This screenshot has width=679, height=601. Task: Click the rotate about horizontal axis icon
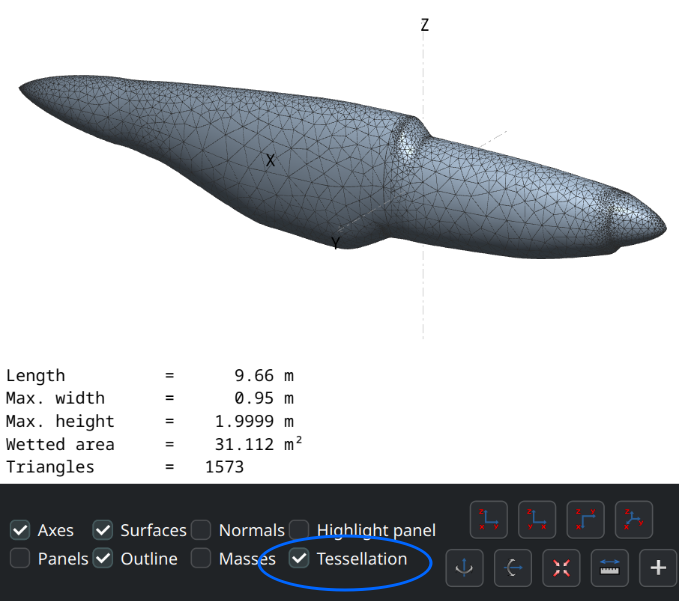513,567
